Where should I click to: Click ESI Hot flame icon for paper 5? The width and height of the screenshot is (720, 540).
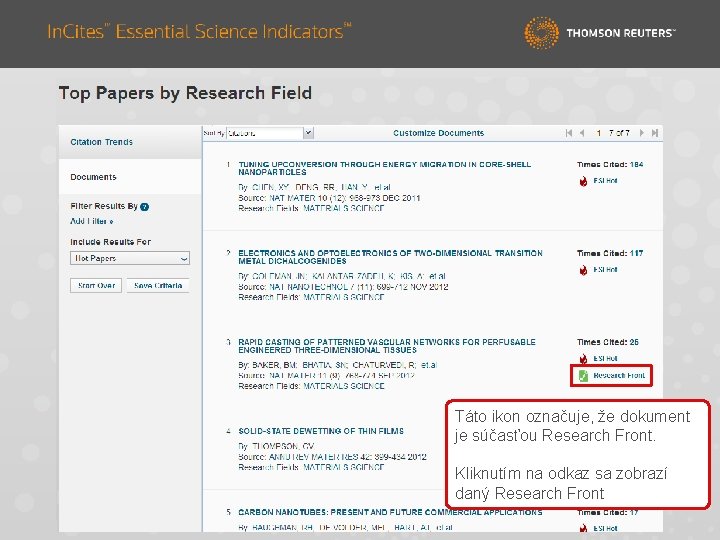(583, 529)
